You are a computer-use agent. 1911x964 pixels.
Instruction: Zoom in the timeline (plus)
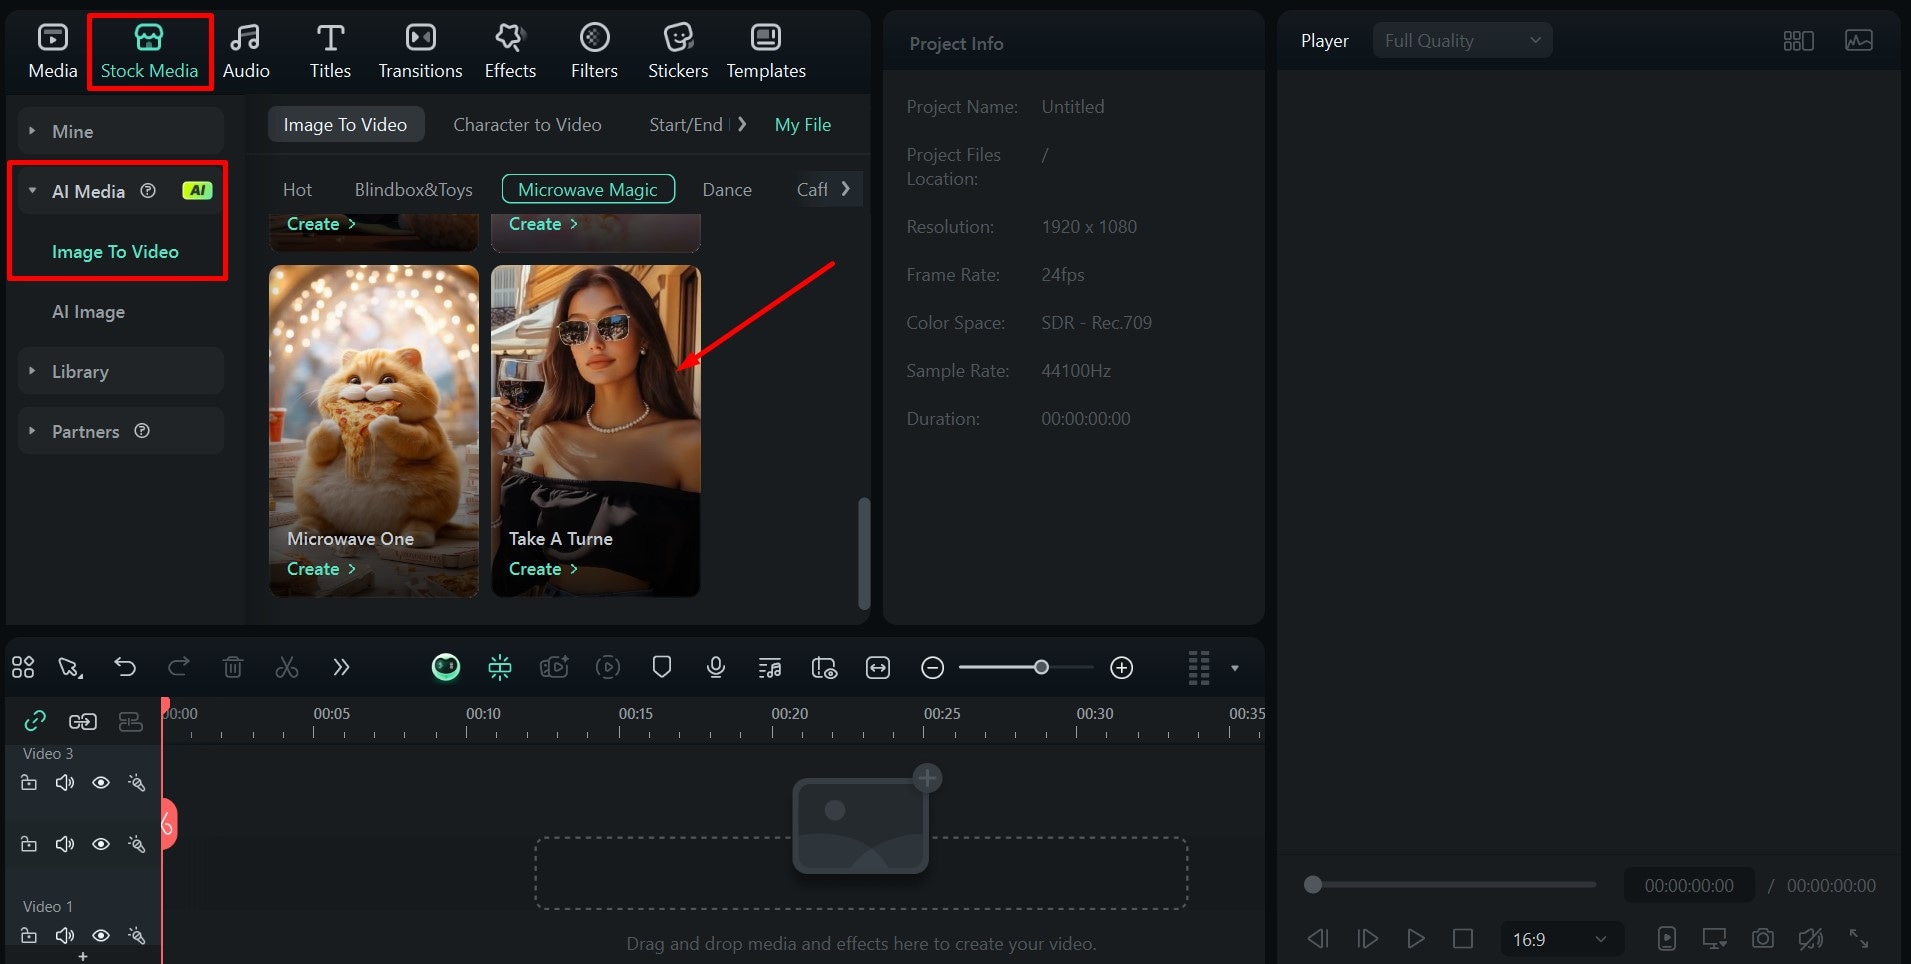tap(1122, 668)
